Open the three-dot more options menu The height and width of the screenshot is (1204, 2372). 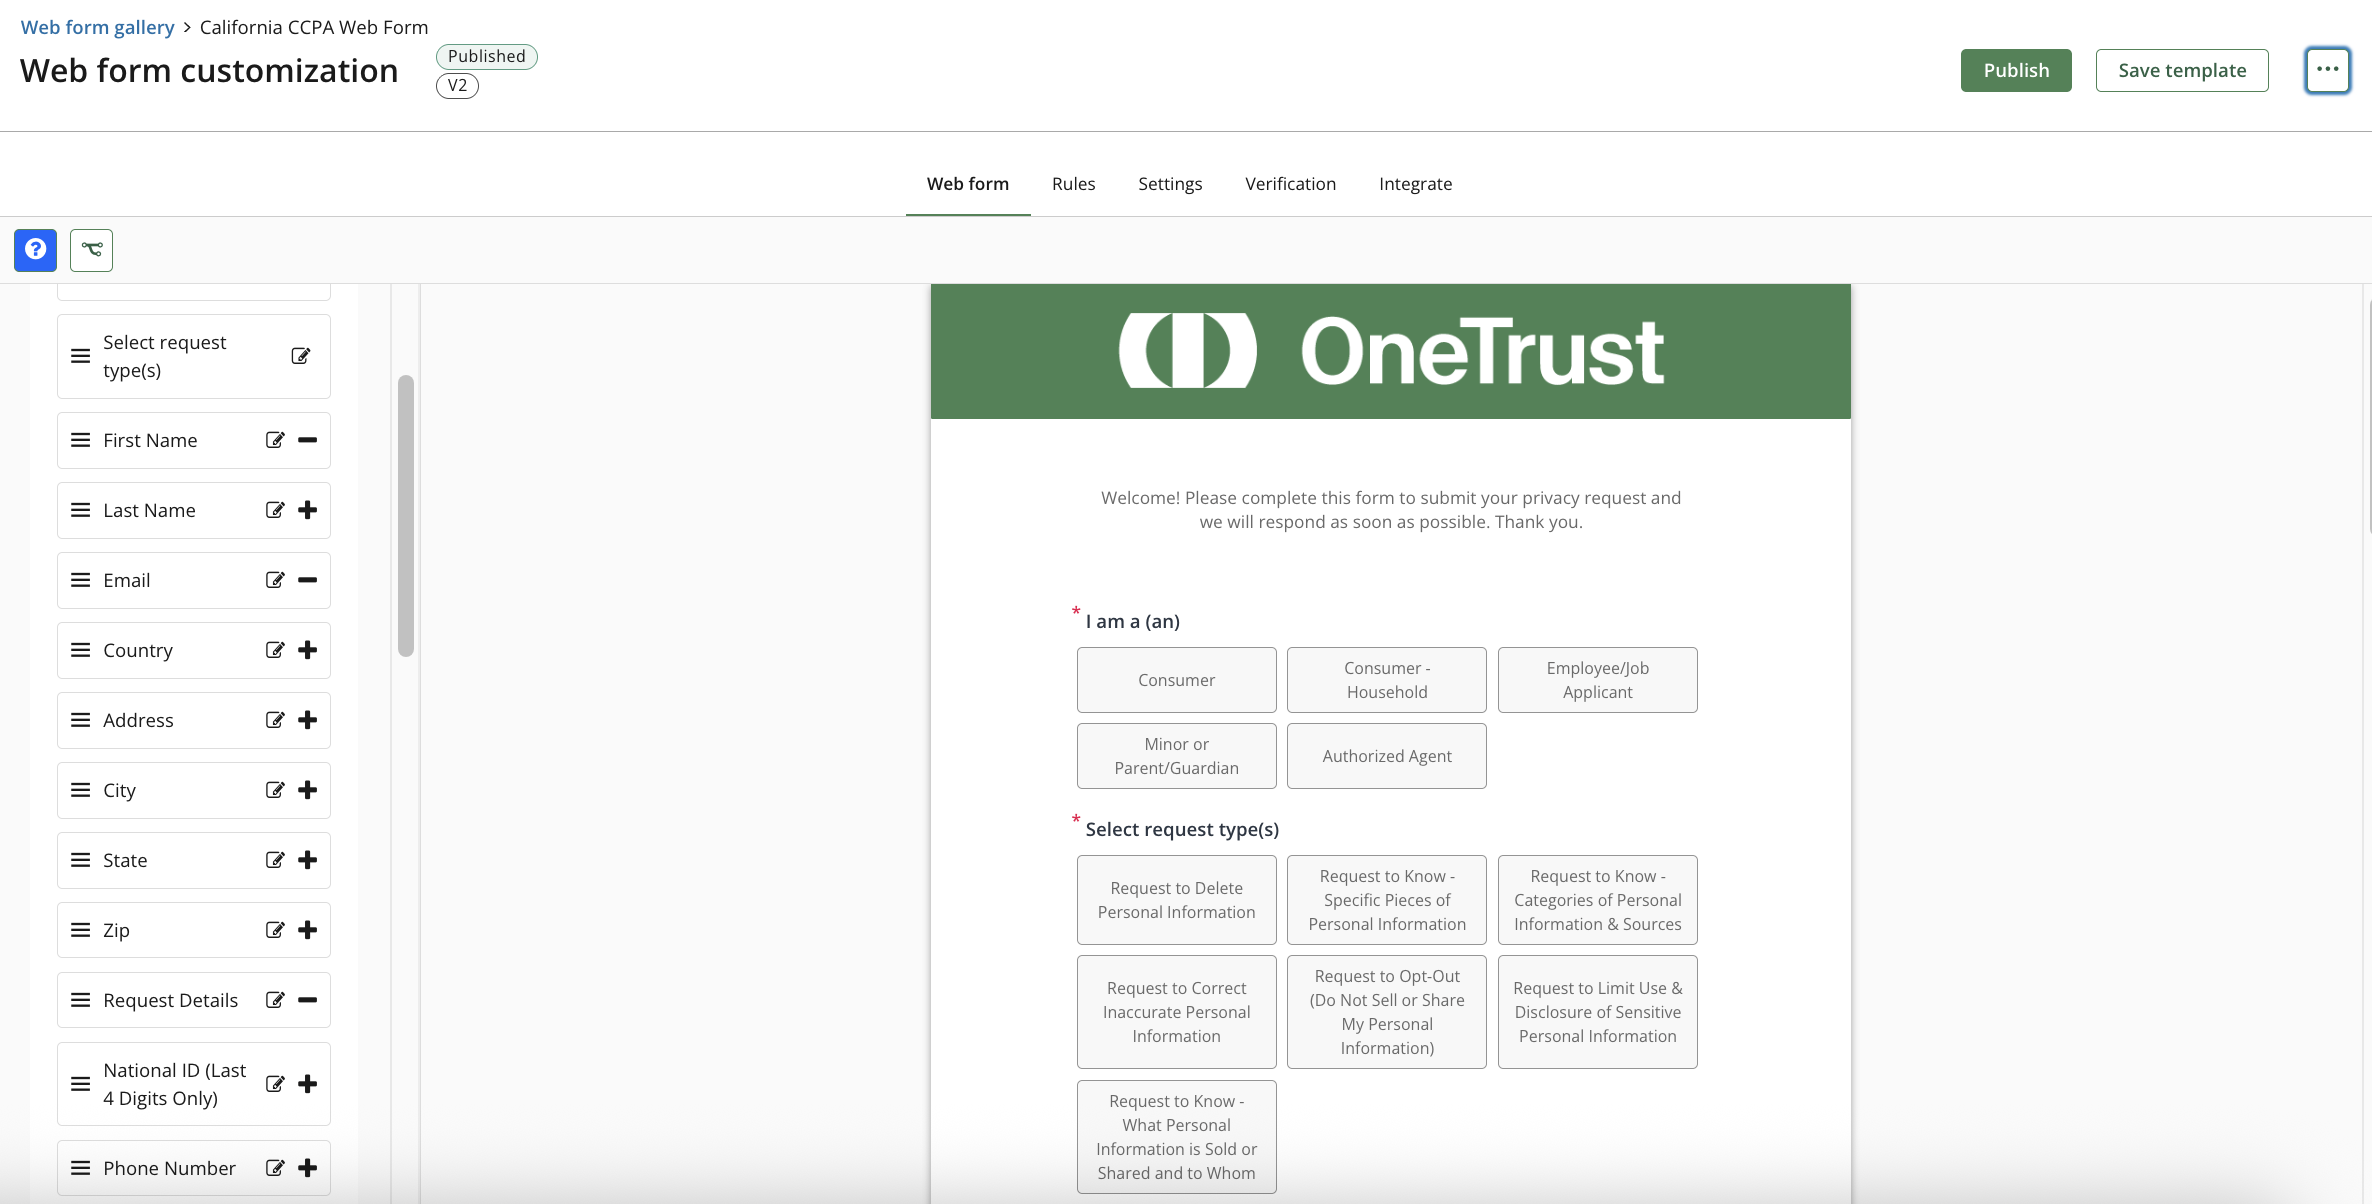(2327, 70)
